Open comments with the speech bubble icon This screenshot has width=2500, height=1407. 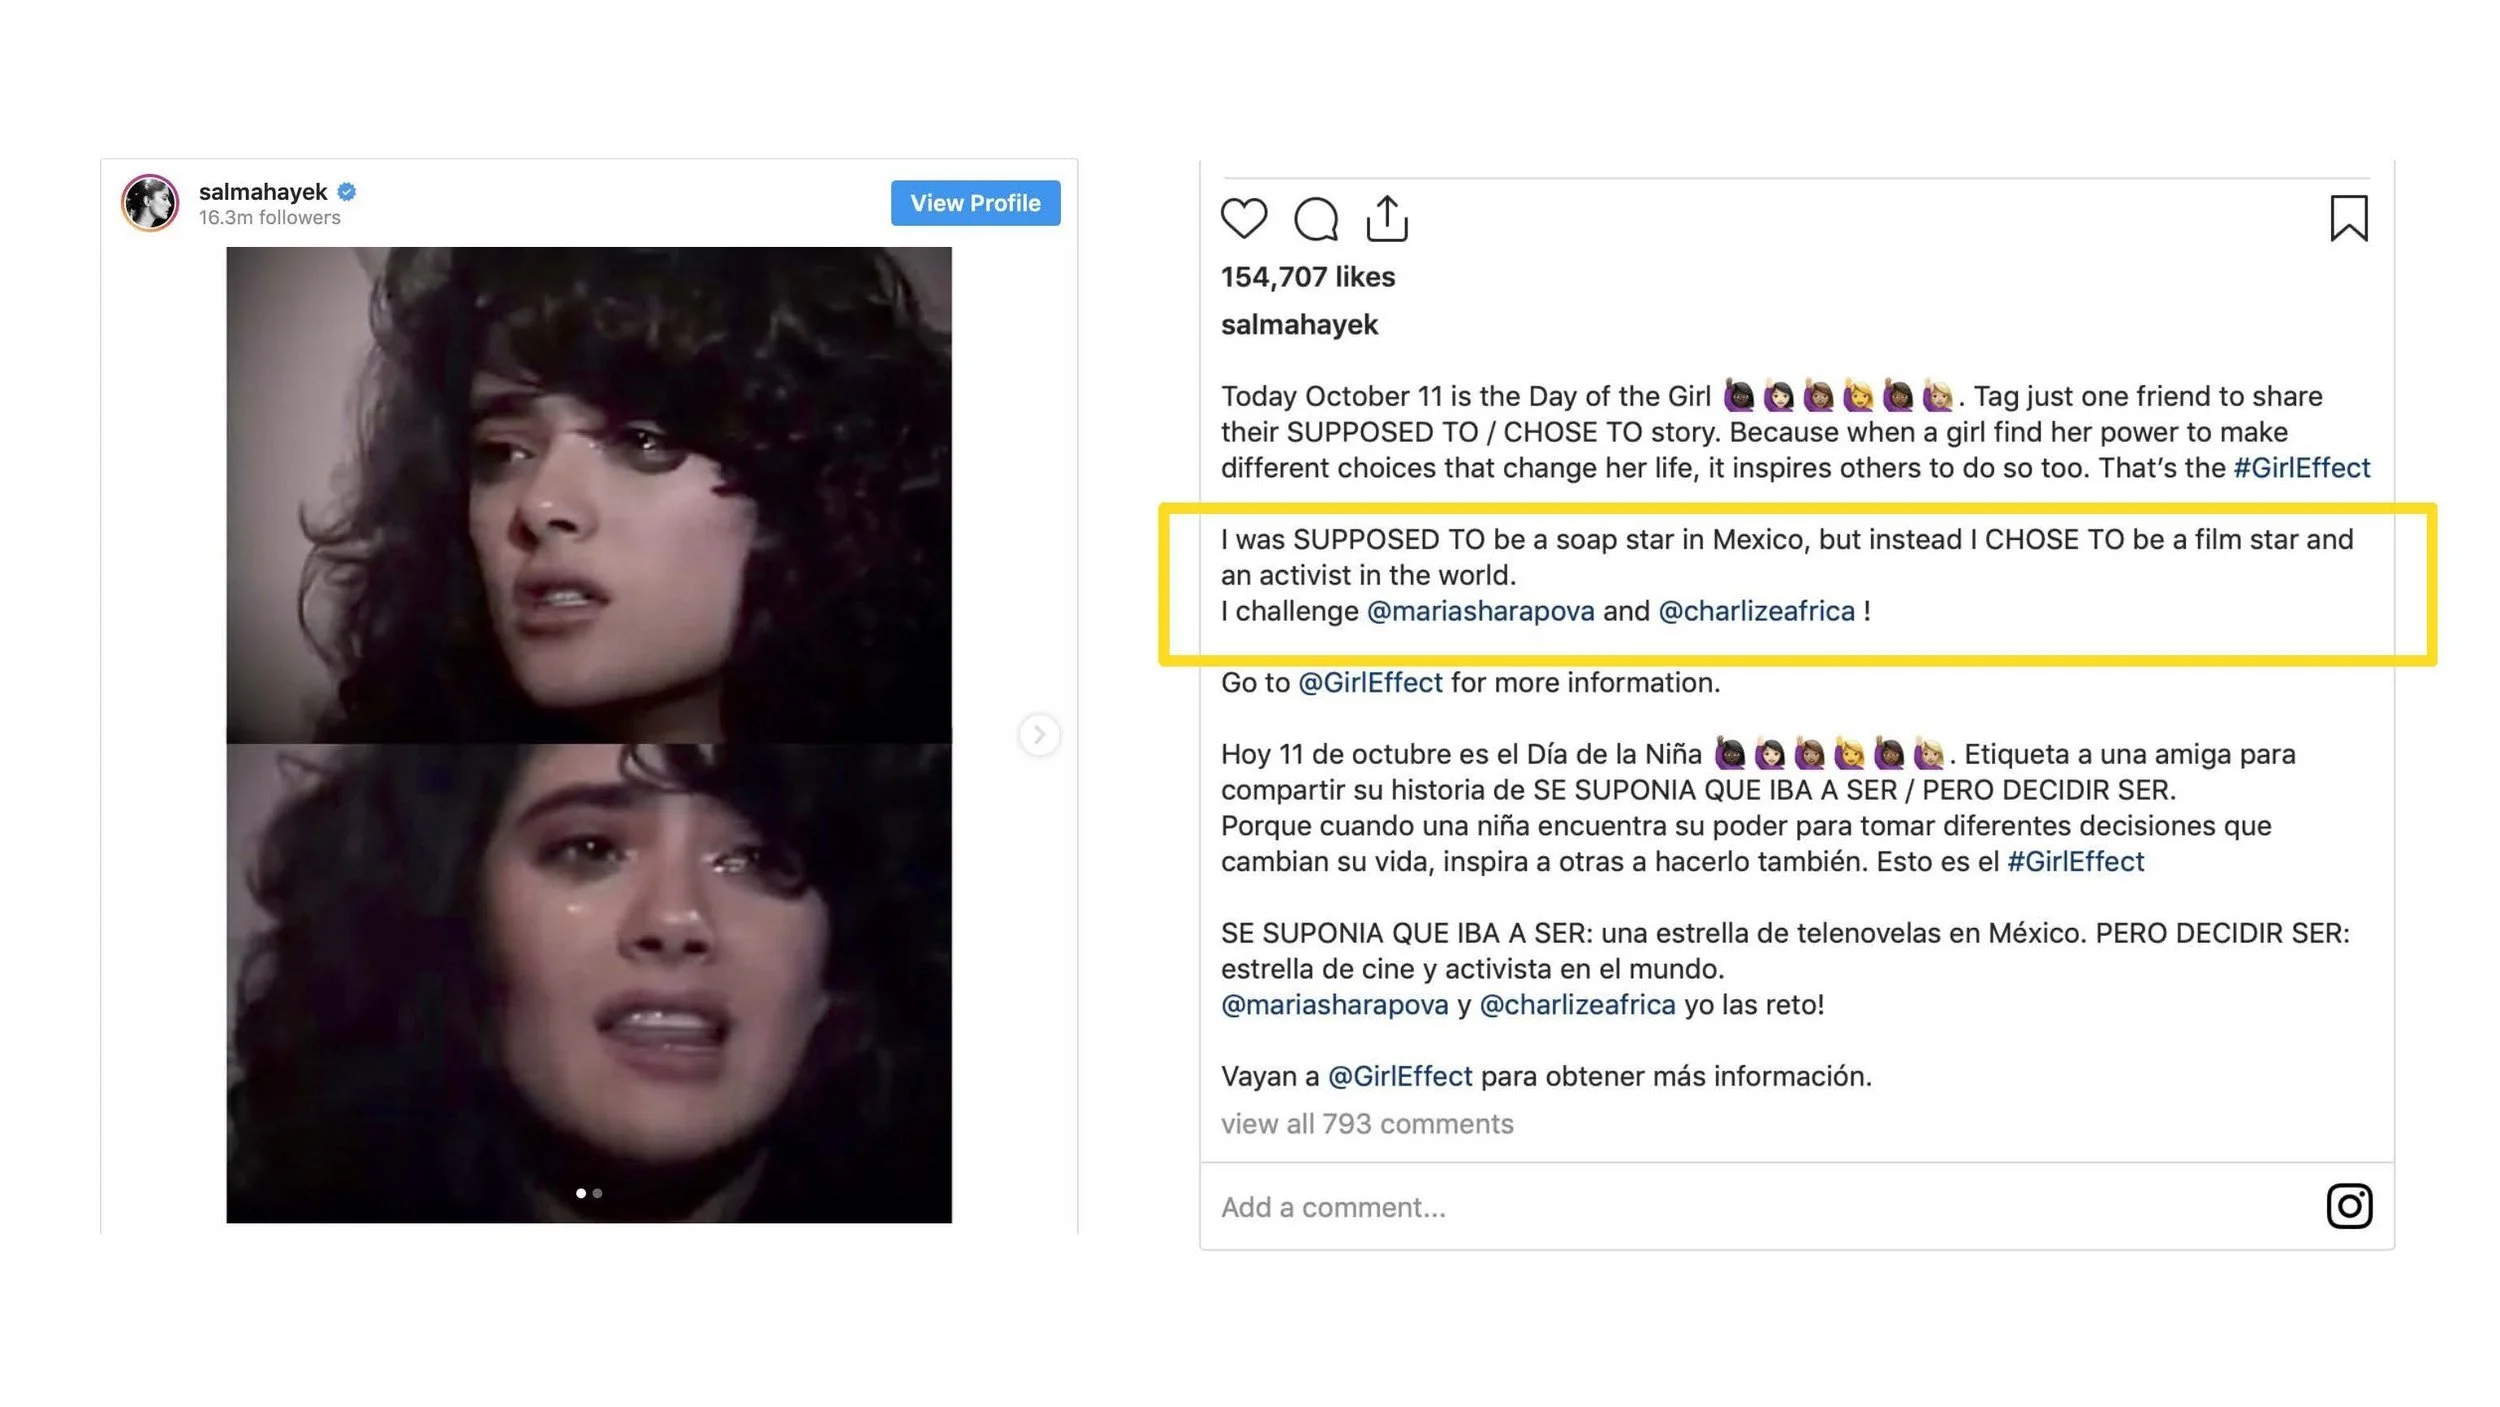1315,218
